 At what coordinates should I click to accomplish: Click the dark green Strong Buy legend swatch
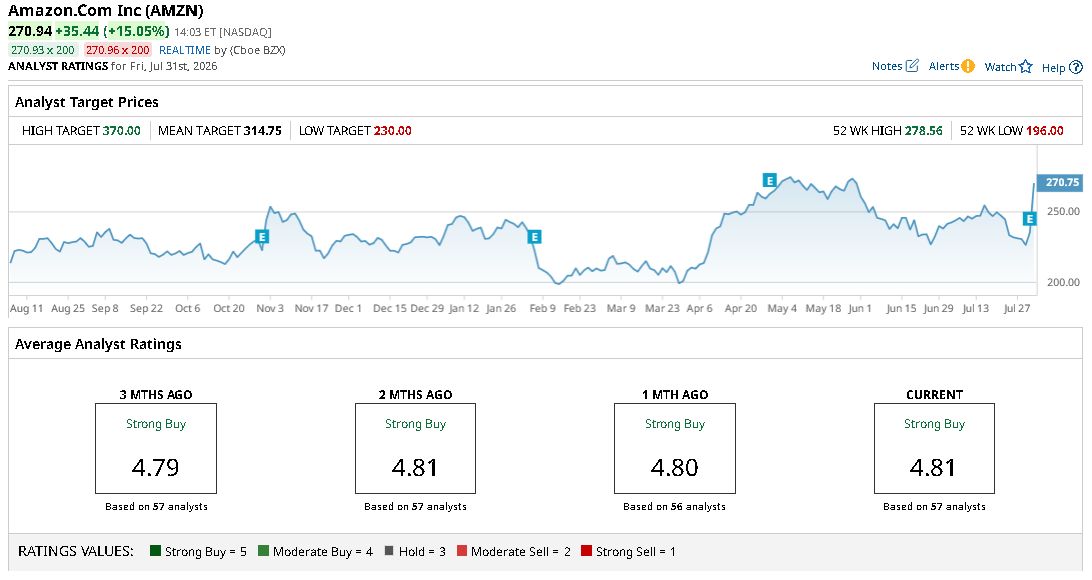pyautogui.click(x=155, y=551)
